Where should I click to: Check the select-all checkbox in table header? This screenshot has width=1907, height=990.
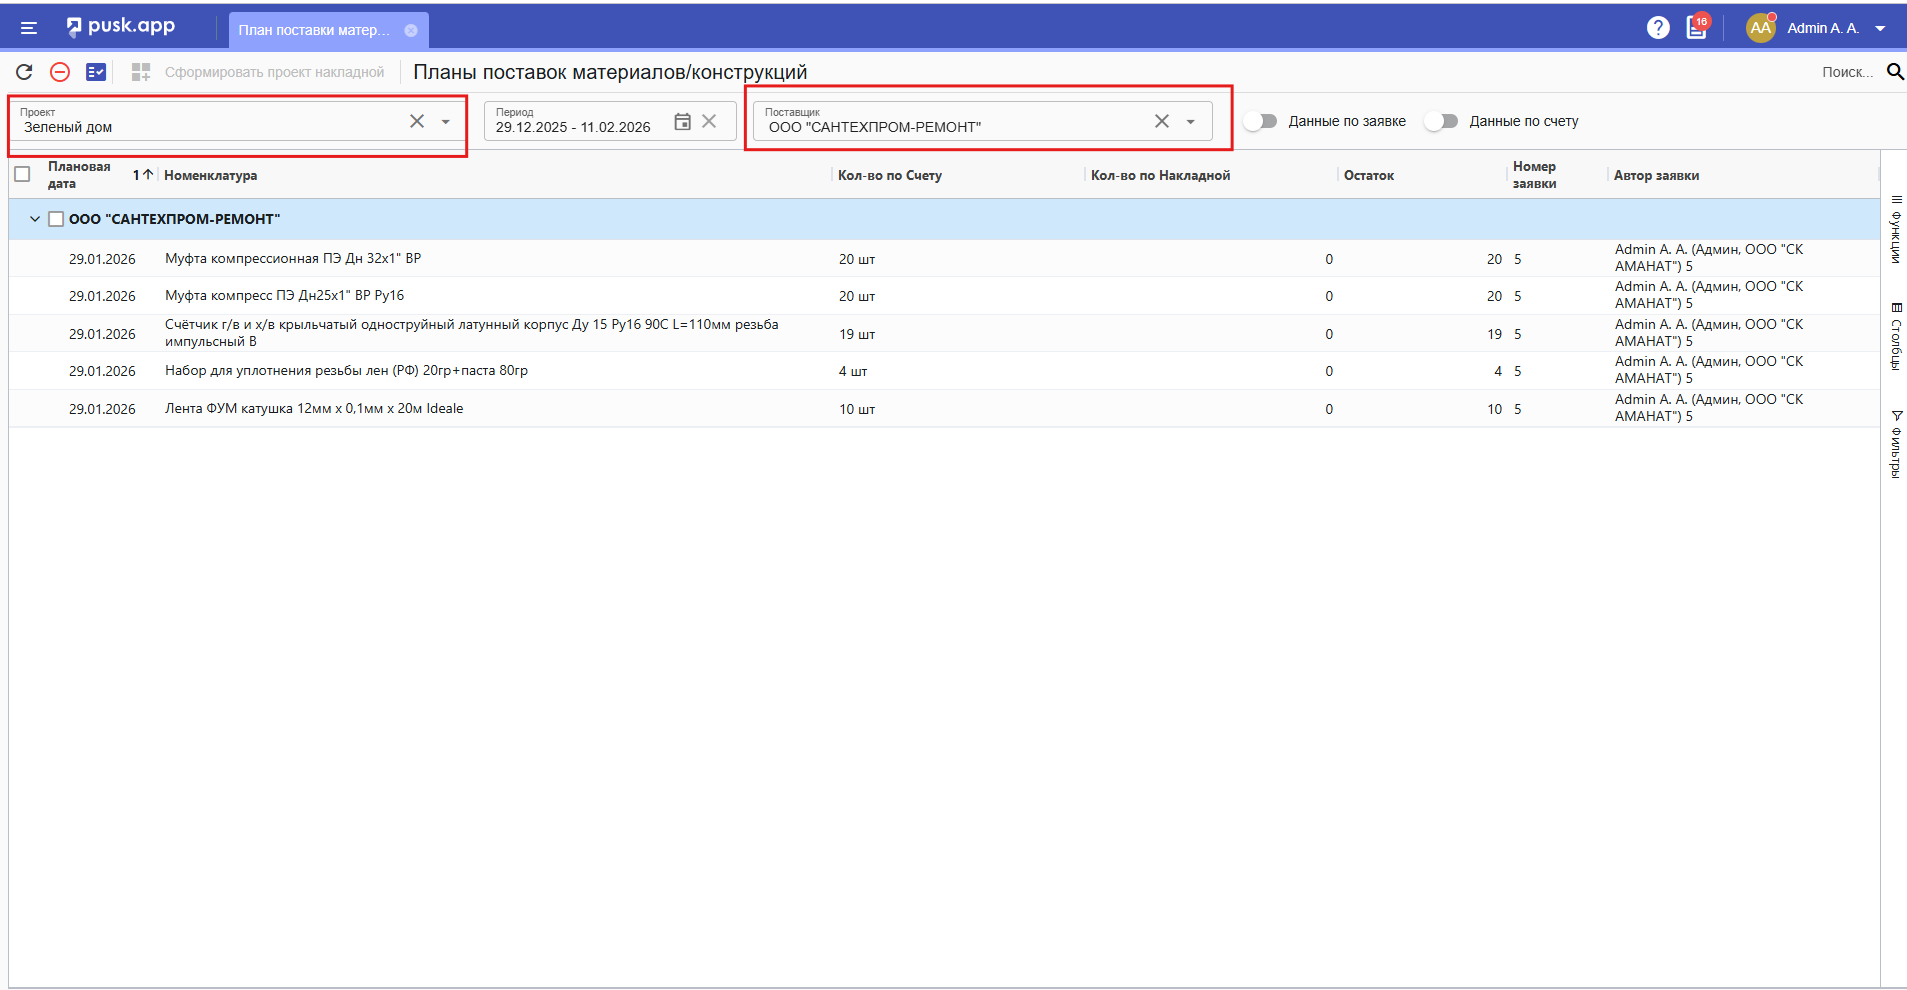[22, 174]
